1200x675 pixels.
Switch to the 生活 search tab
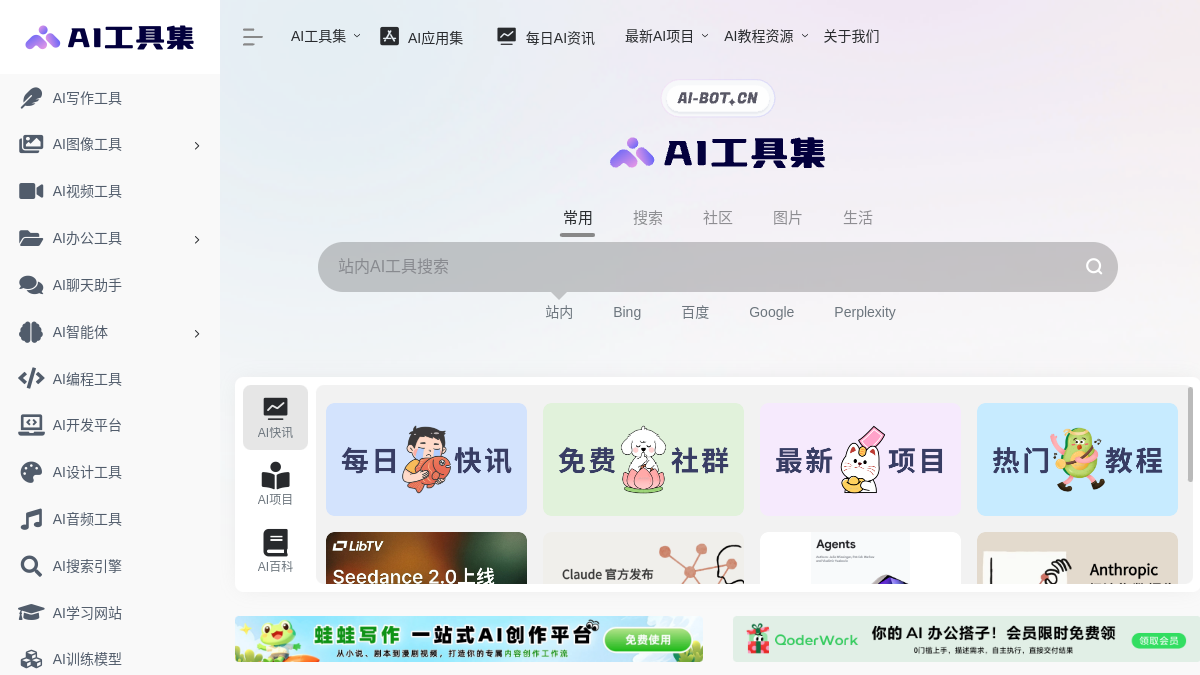[x=858, y=218]
